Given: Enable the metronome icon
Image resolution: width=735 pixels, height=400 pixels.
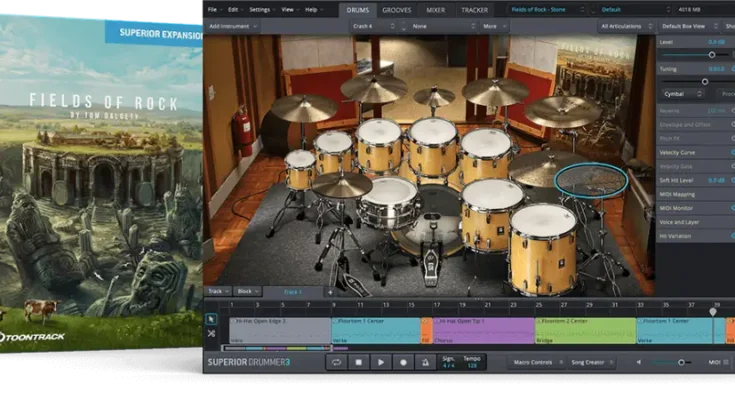Looking at the screenshot, I should point(425,362).
